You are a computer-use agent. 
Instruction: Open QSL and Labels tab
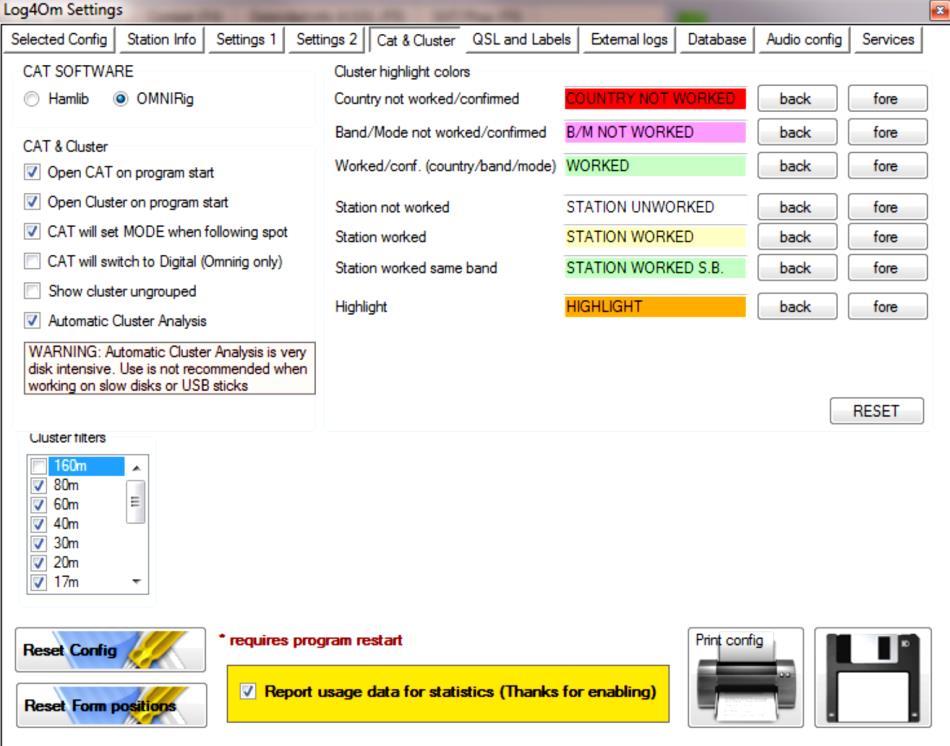click(x=521, y=39)
